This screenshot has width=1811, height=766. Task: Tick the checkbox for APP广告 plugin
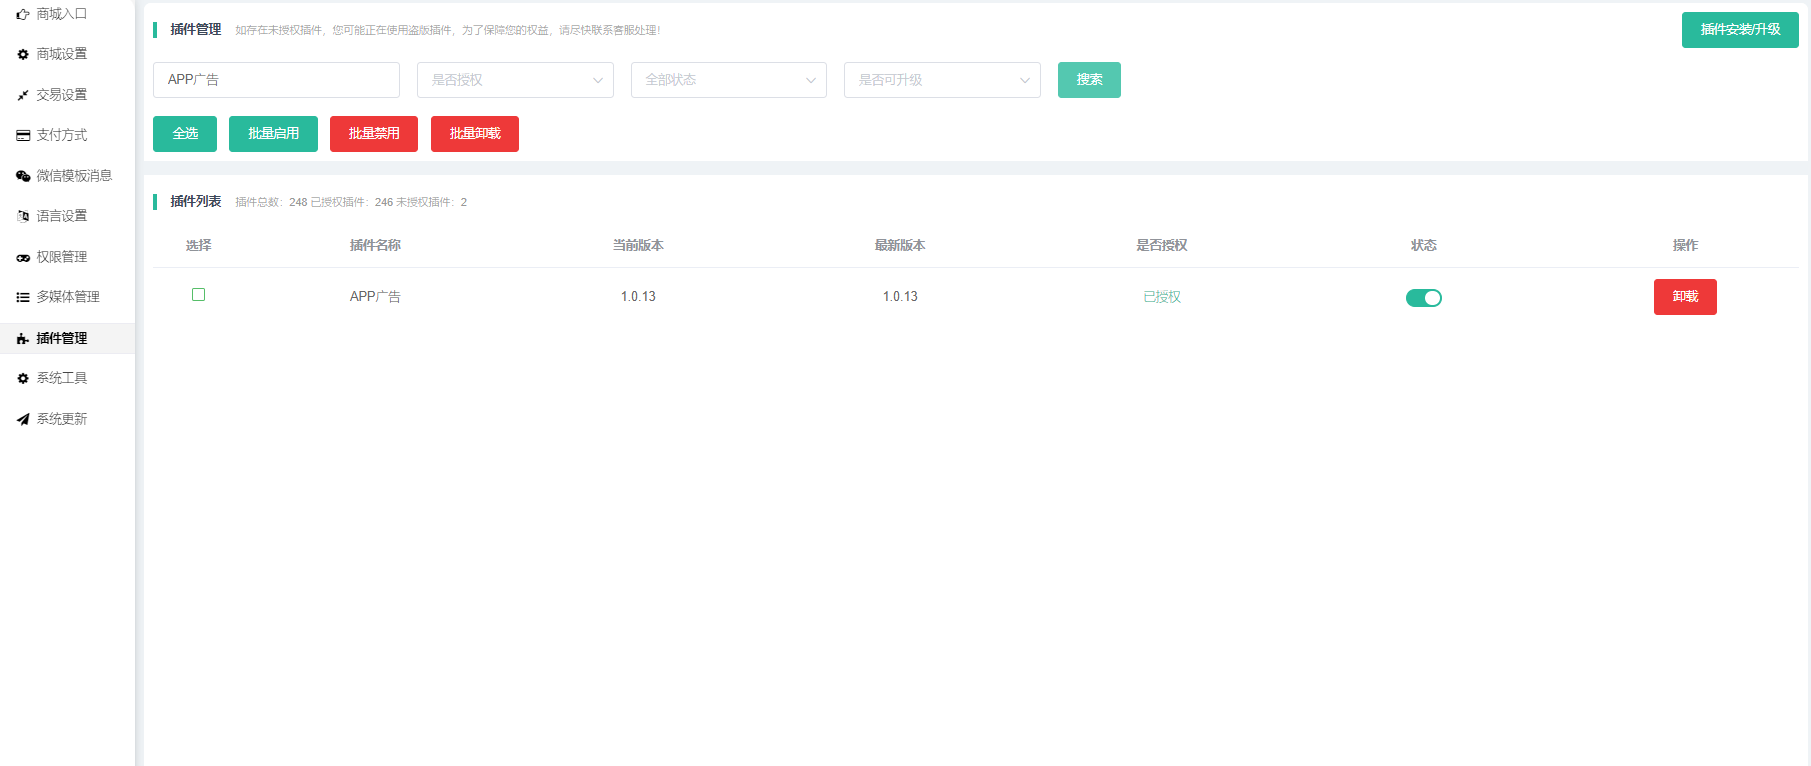pyautogui.click(x=198, y=295)
